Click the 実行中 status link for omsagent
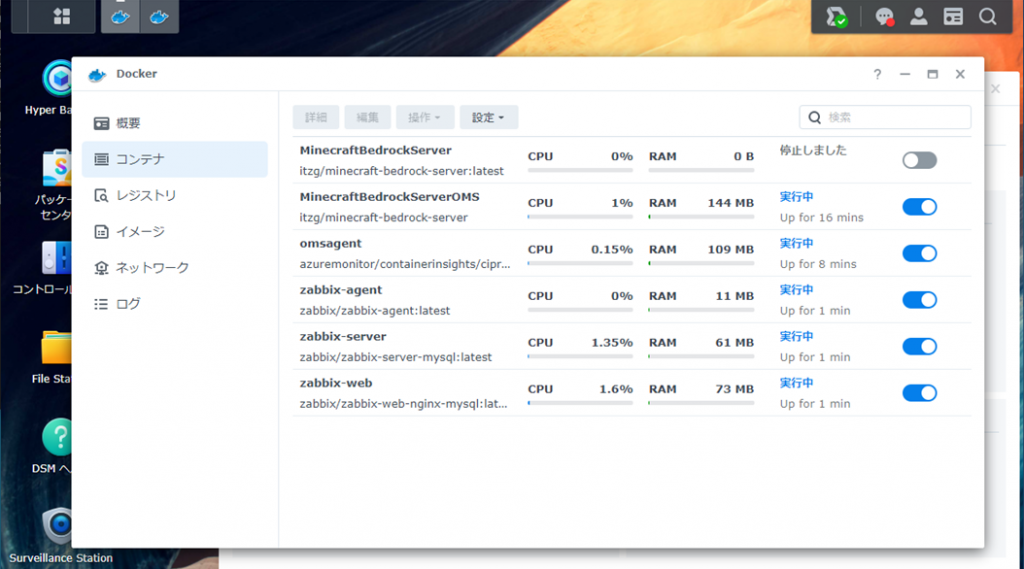 [x=796, y=243]
